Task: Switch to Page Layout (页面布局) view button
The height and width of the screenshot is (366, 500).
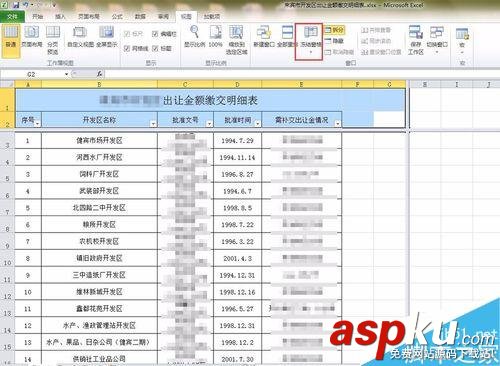Action: pyautogui.click(x=32, y=36)
